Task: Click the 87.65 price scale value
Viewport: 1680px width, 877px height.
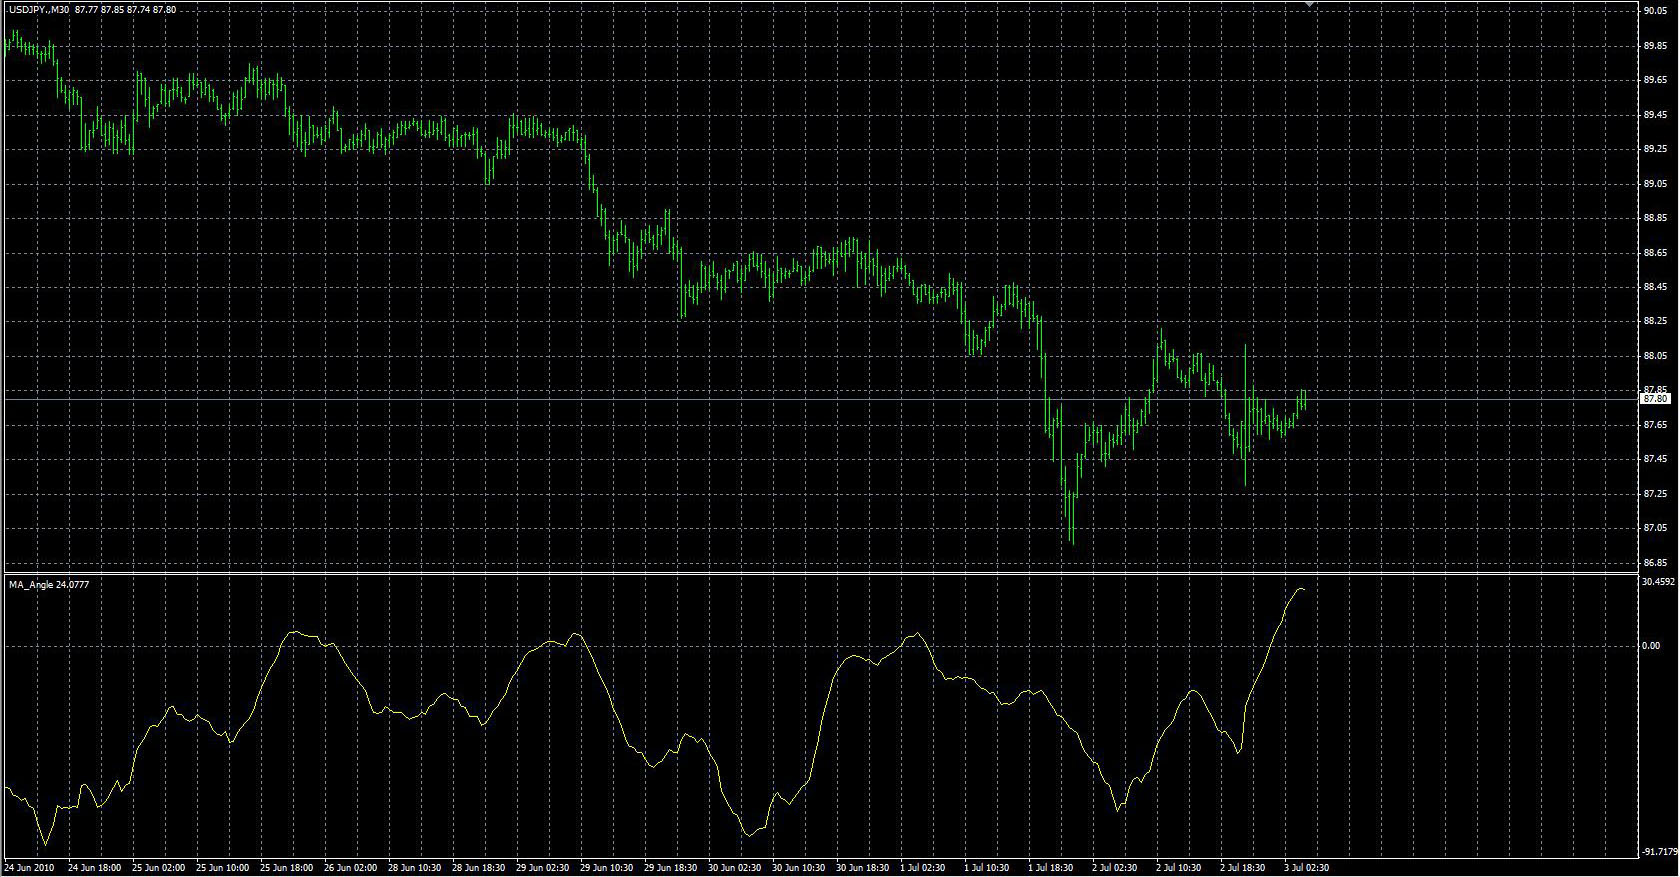Action: 1655,425
